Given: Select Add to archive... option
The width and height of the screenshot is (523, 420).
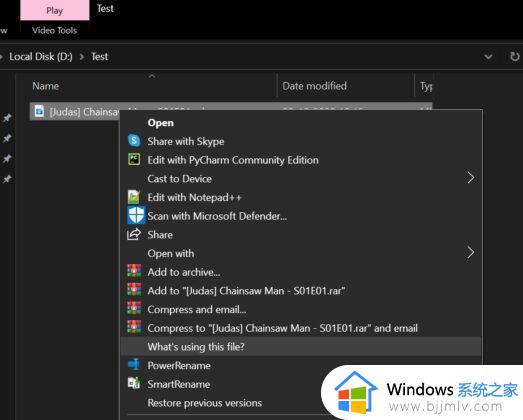Looking at the screenshot, I should coord(184,272).
